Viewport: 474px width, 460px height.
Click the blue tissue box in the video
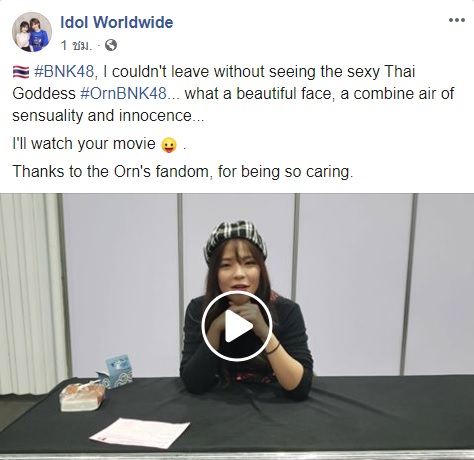[116, 371]
